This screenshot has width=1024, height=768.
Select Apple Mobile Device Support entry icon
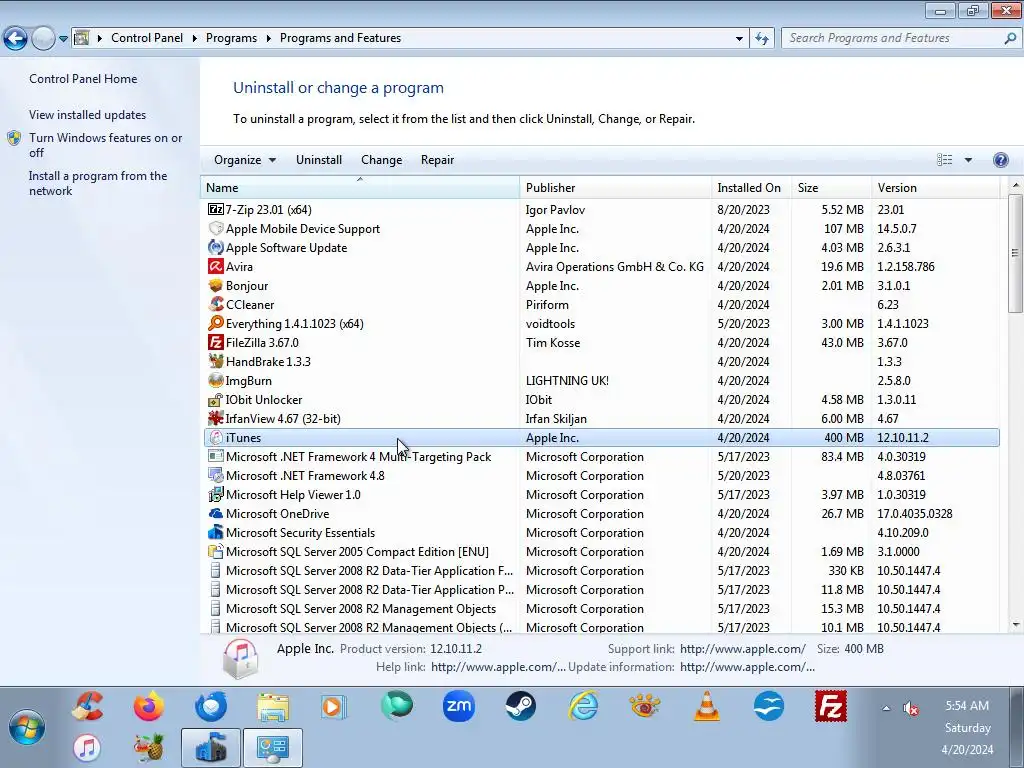click(216, 229)
